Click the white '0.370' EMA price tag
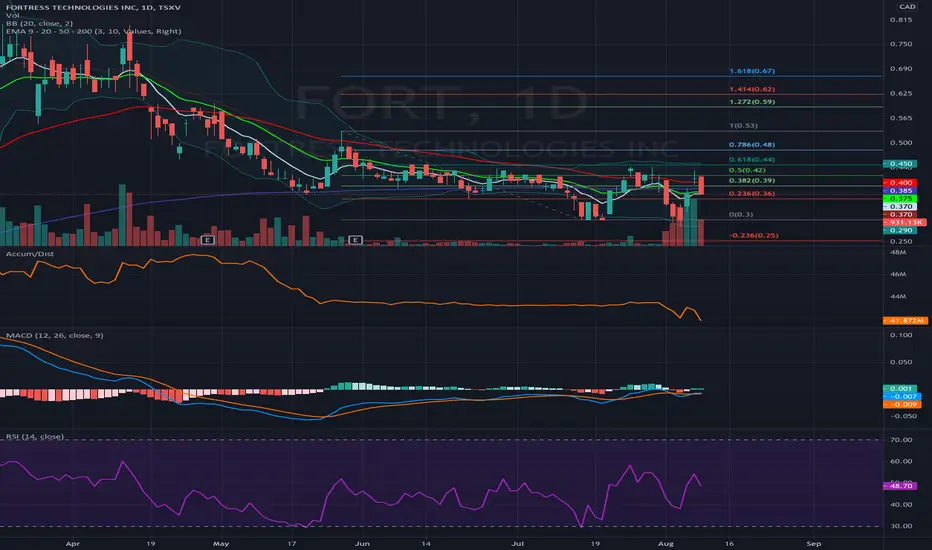 900,206
